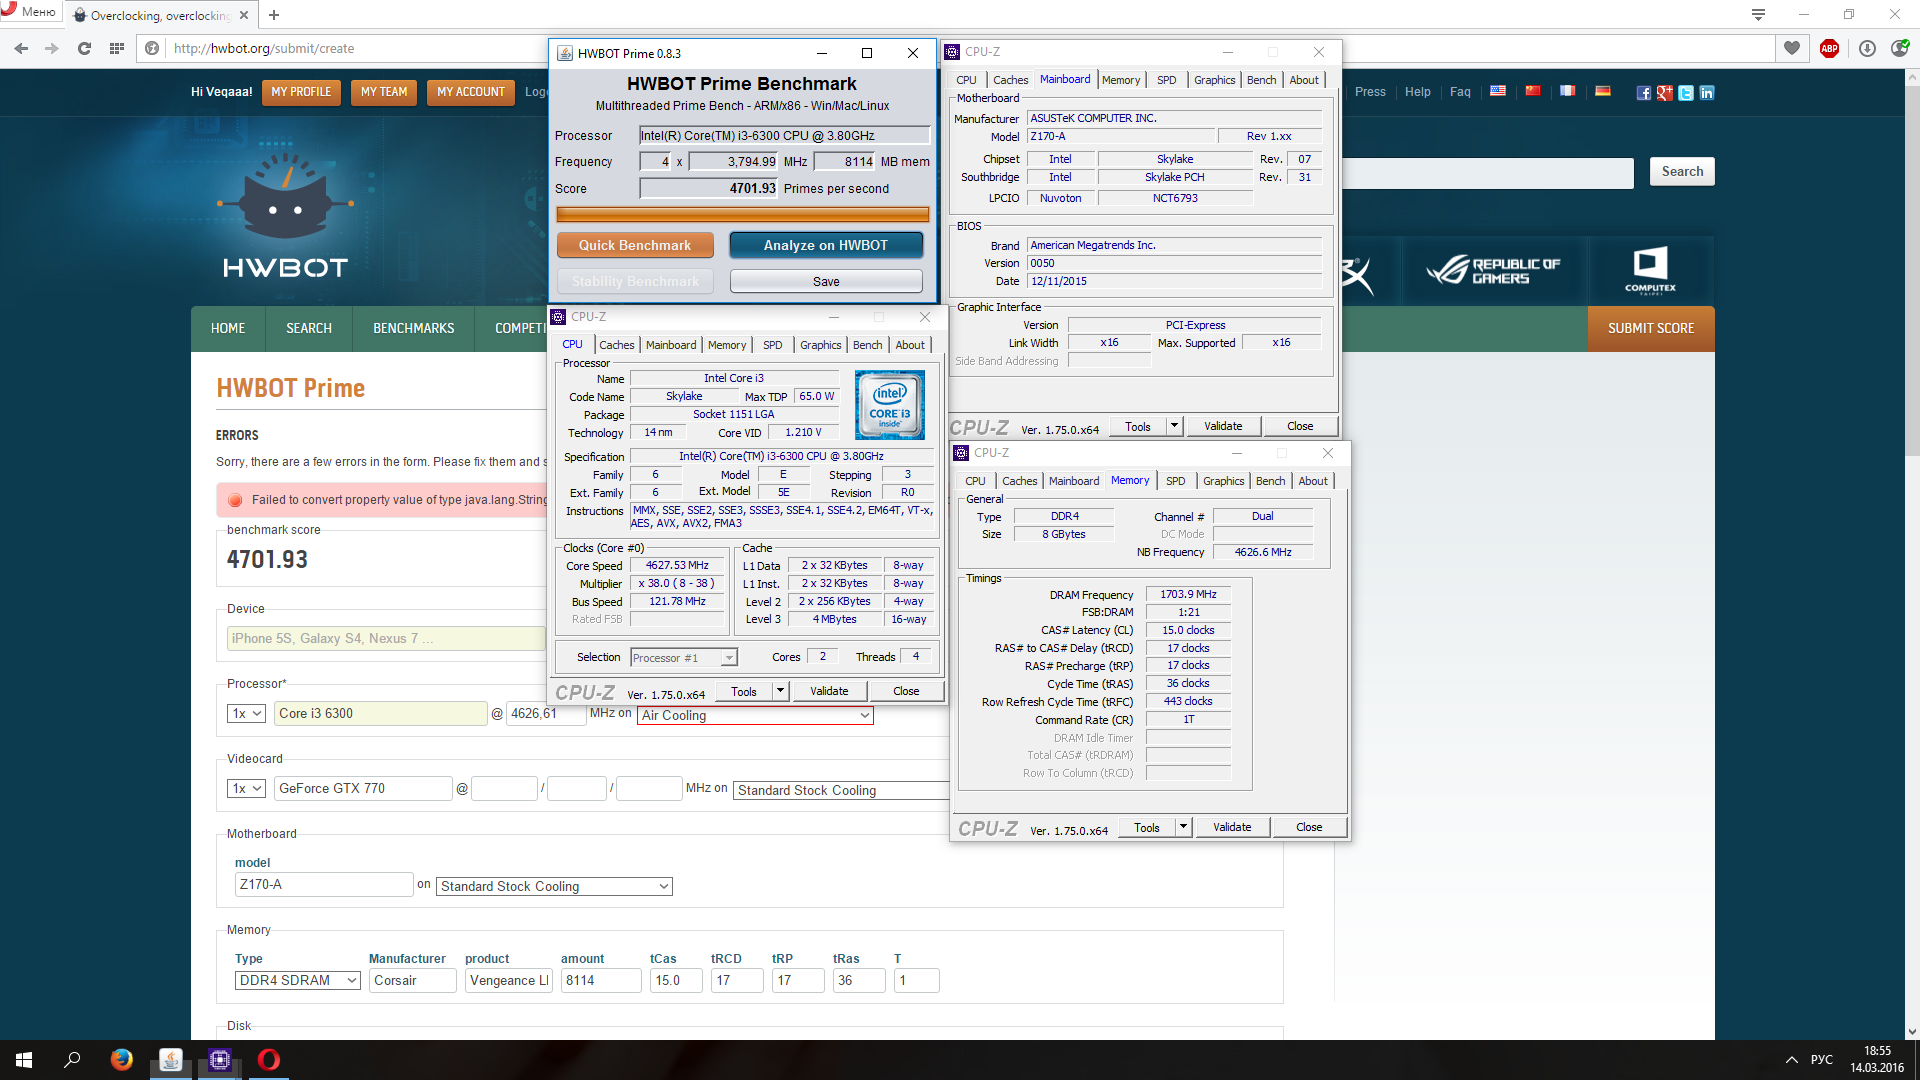Click Quick Benchmark in HWBOT Prime
1920x1080 pixels.
(635, 245)
